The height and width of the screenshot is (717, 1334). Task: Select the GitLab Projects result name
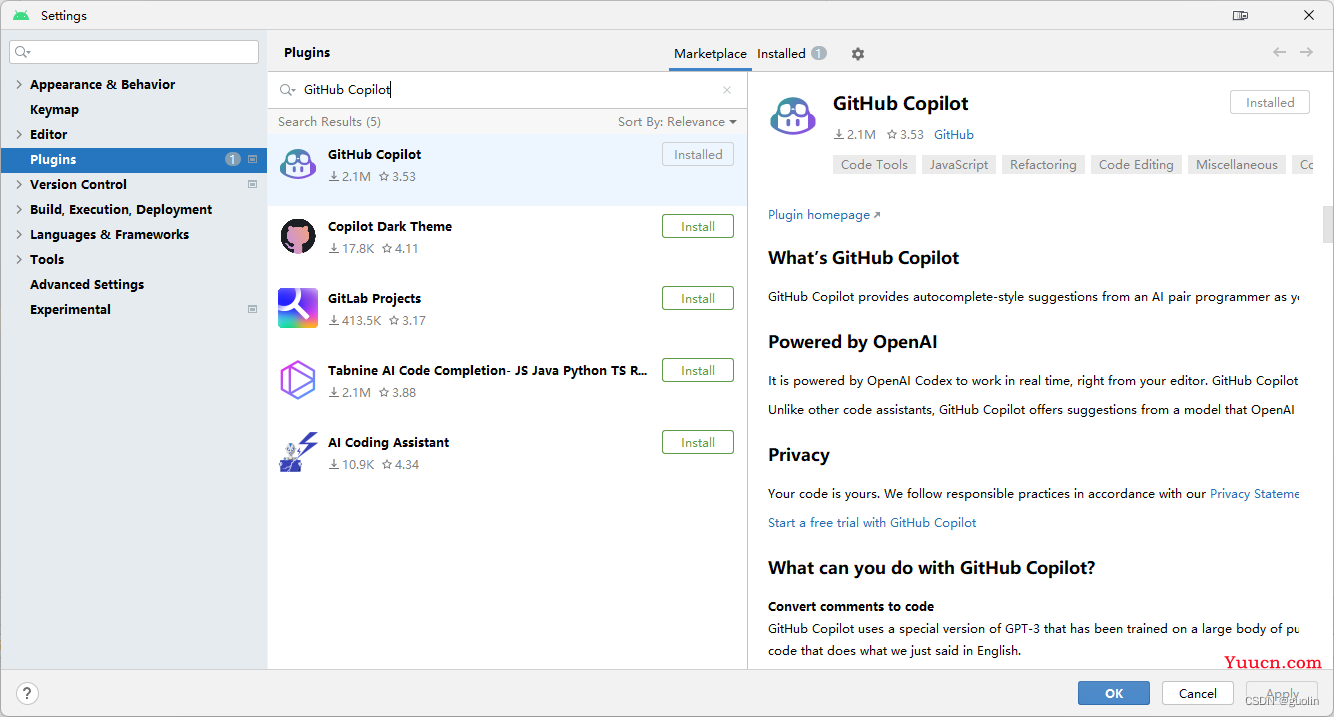point(374,299)
